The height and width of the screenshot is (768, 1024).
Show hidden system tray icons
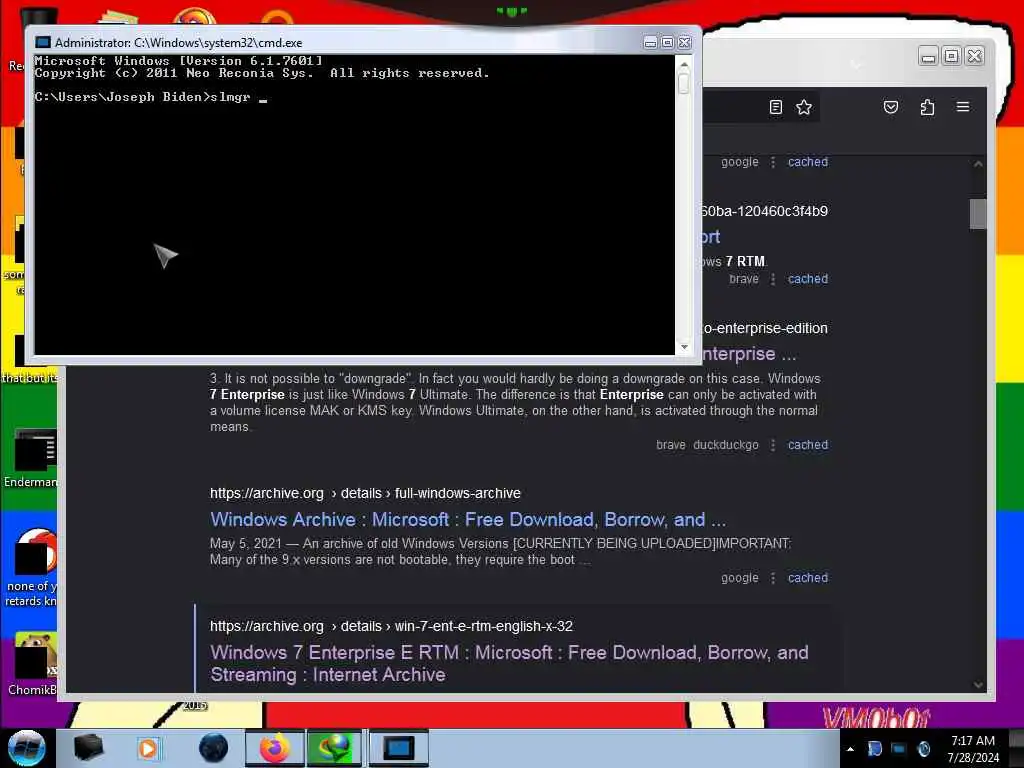coord(850,749)
